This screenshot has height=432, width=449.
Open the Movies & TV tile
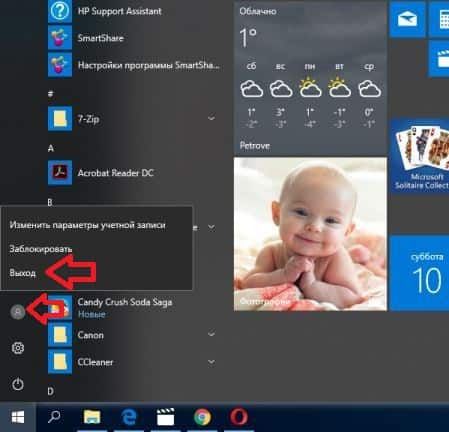point(439,58)
